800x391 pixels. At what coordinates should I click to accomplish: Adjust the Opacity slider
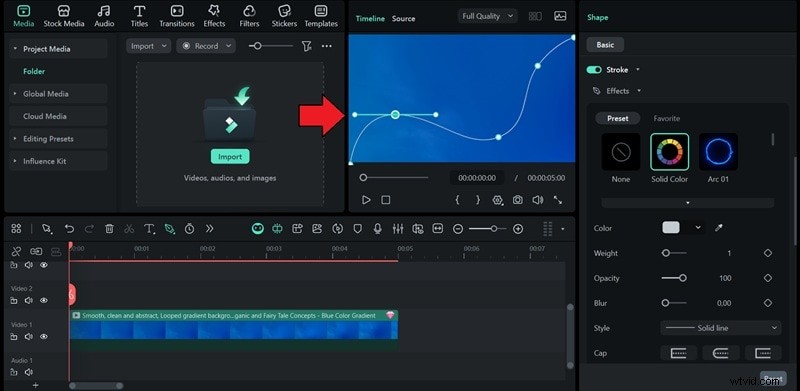tap(674, 278)
